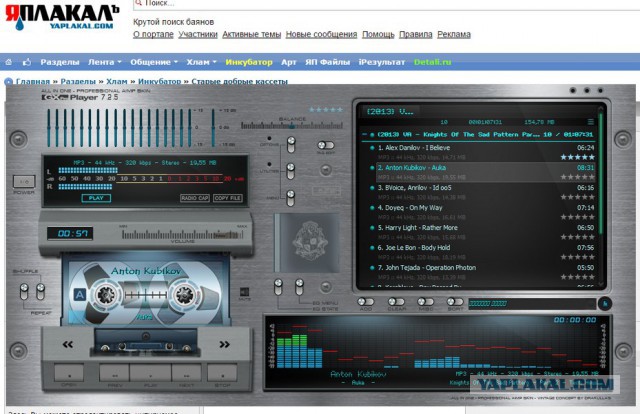The image size is (640, 414).
Task: Flip the ADD playlist switch
Action: 365,302
